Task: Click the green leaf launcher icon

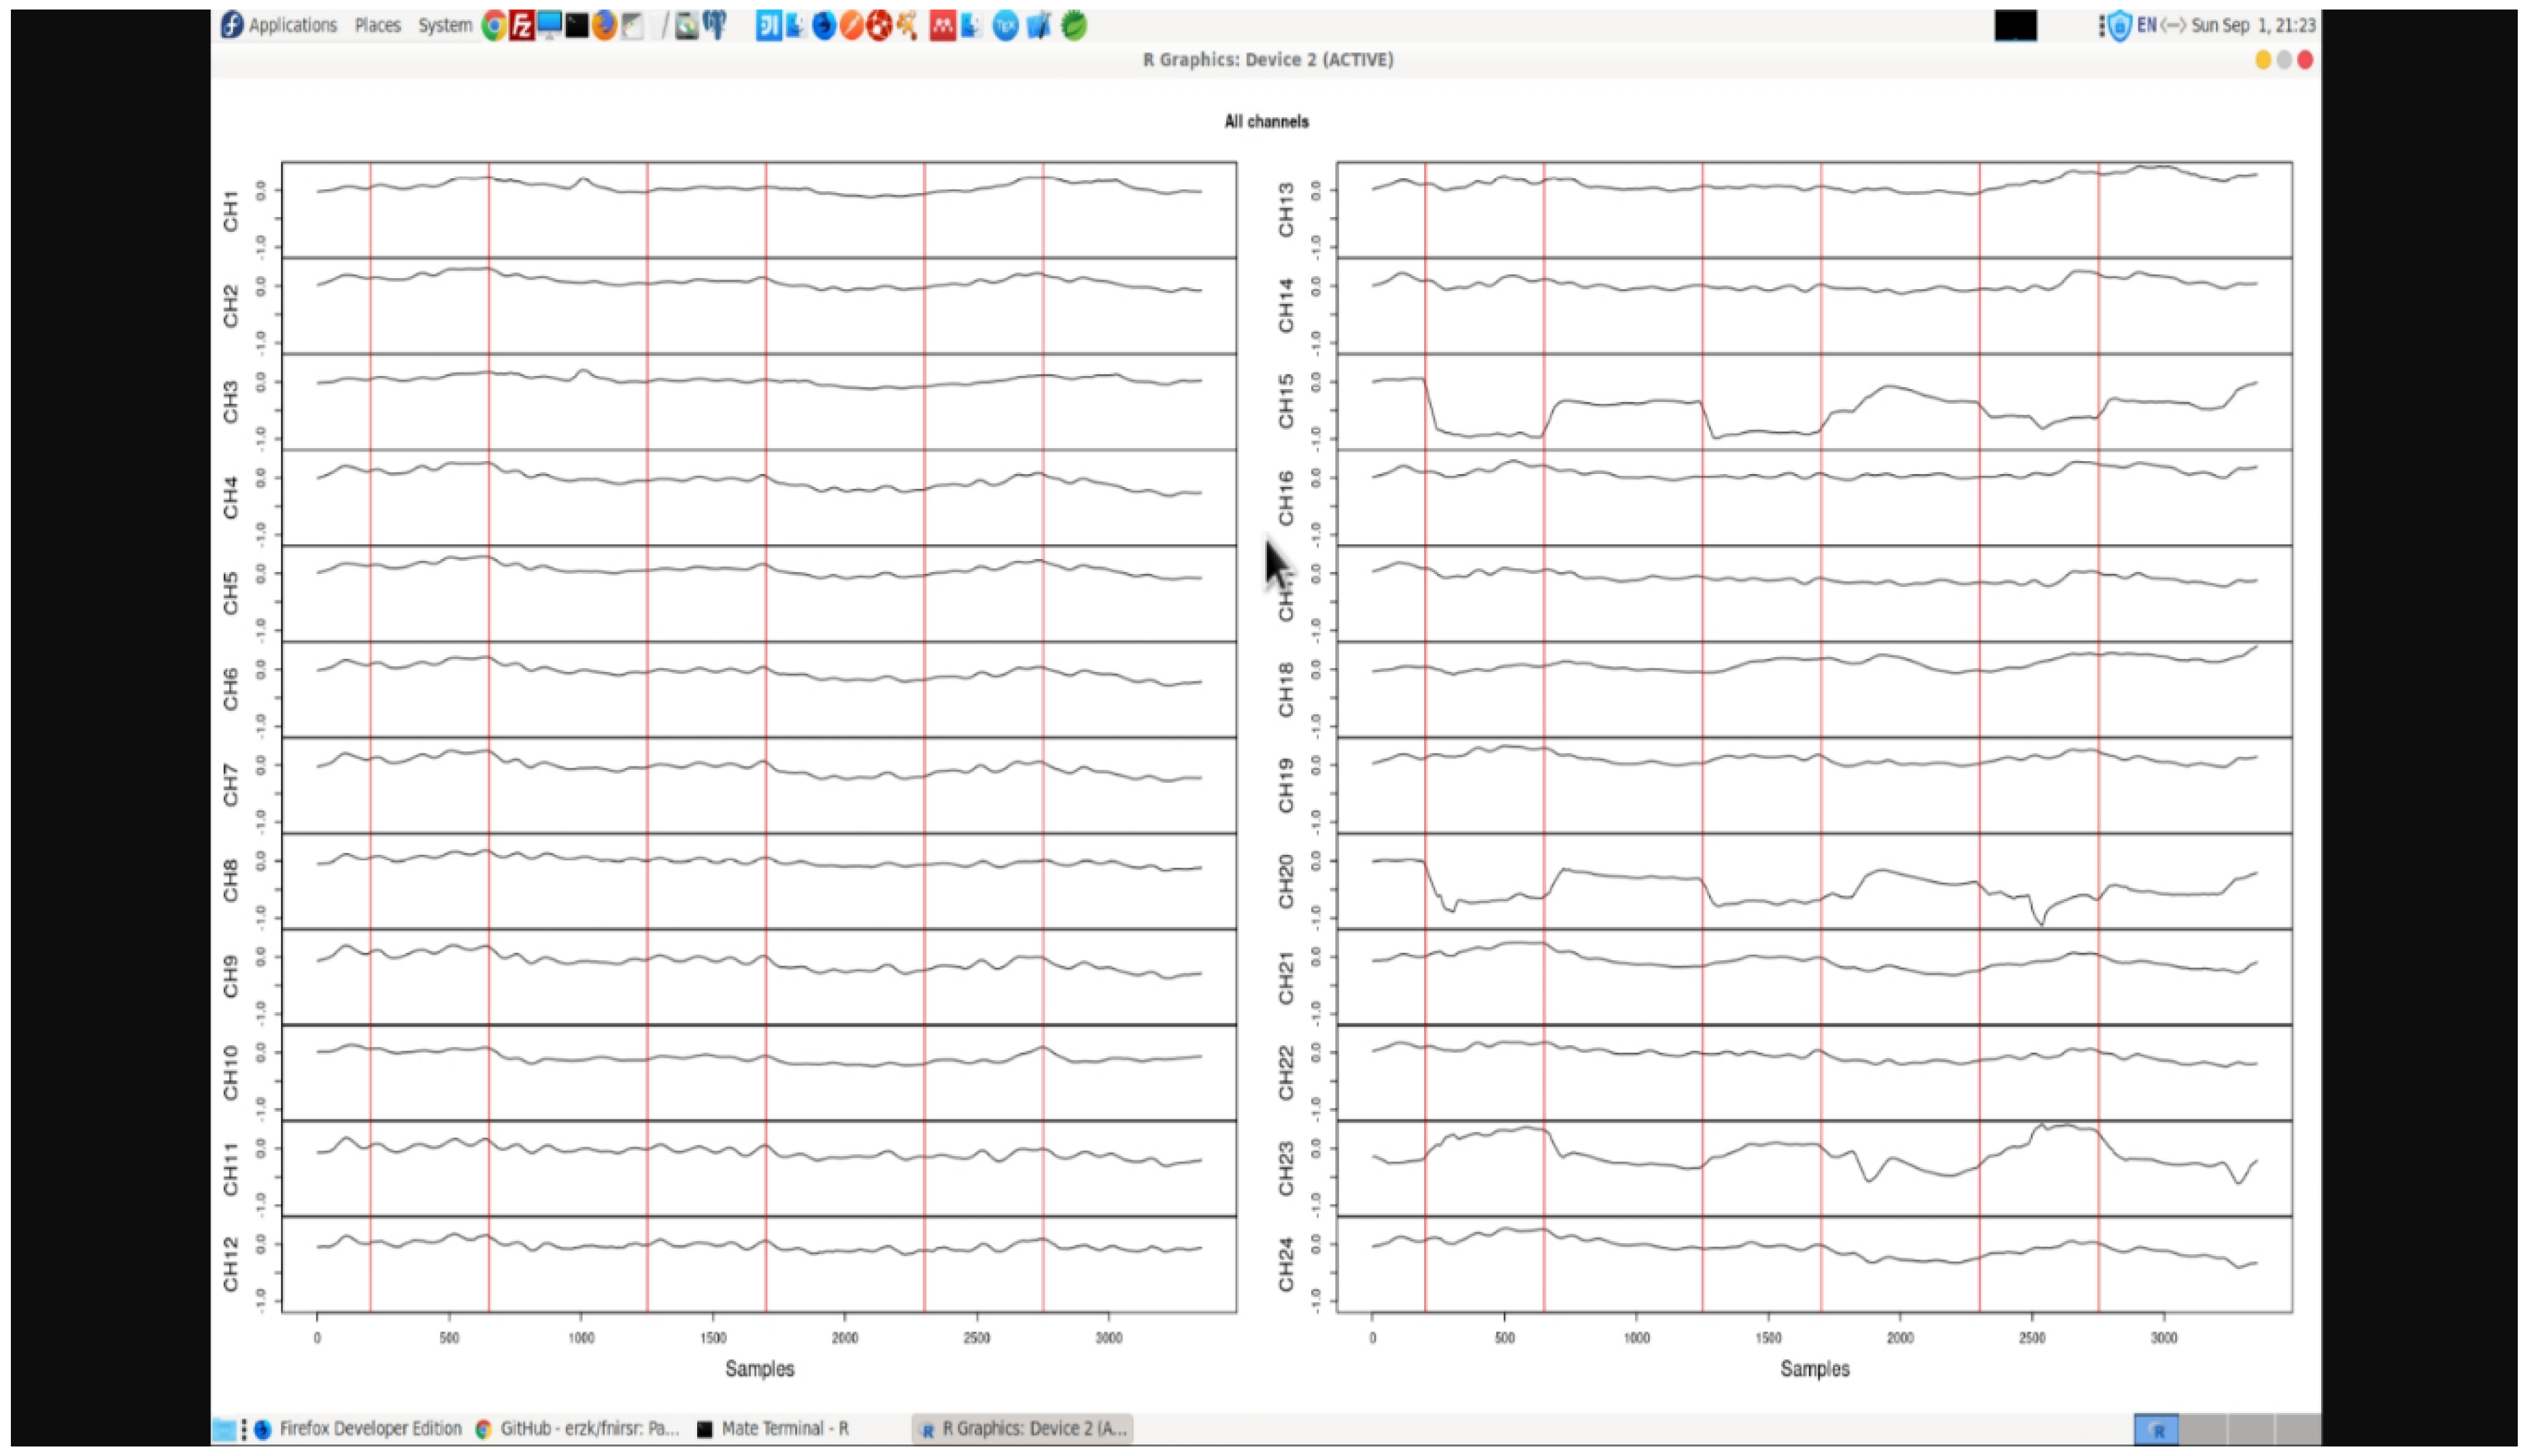Action: tap(1074, 26)
